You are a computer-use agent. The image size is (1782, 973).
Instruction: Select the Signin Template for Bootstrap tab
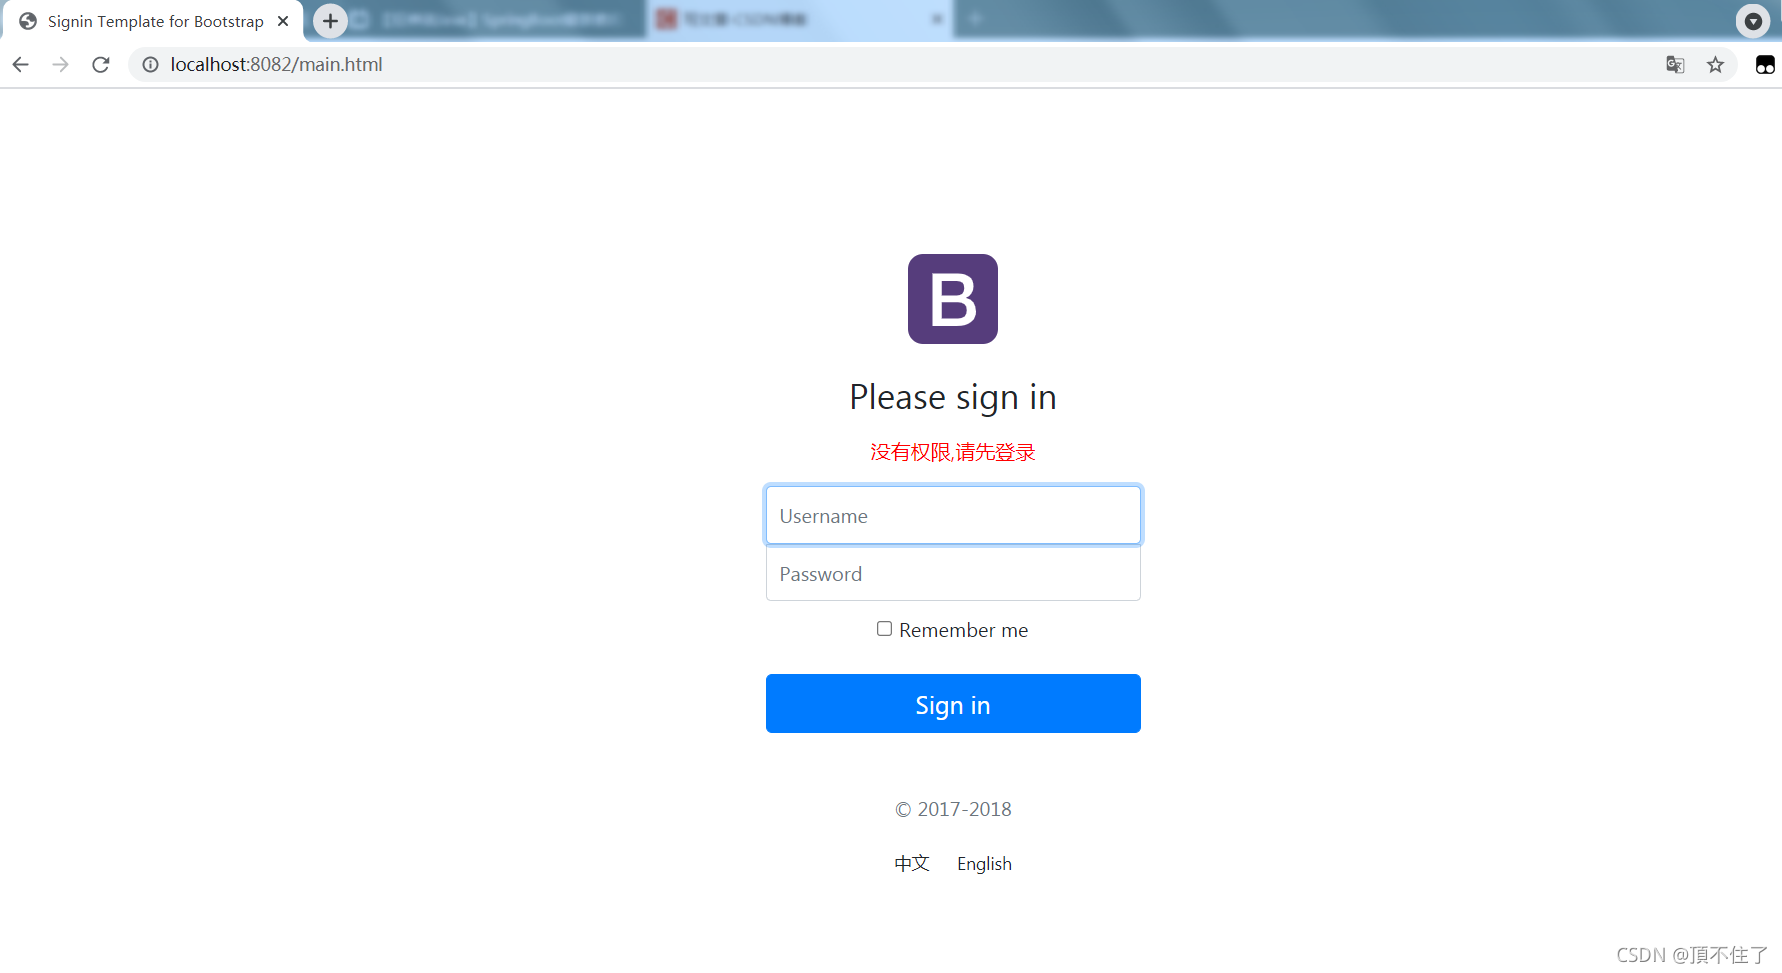pyautogui.click(x=152, y=21)
